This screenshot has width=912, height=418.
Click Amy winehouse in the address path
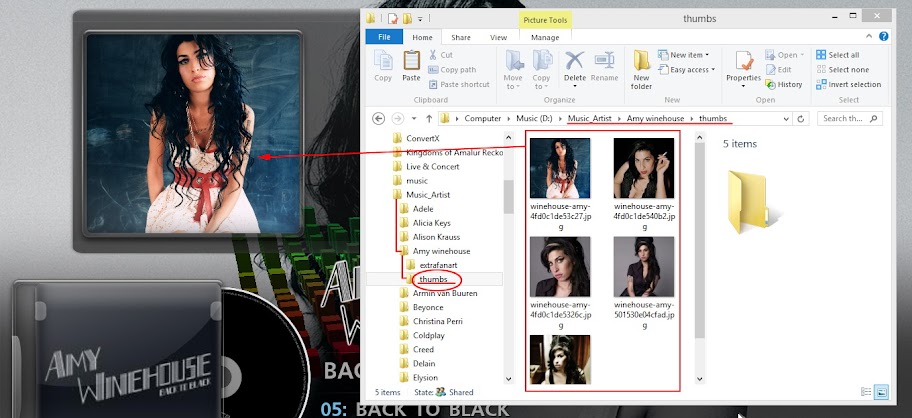click(x=655, y=119)
